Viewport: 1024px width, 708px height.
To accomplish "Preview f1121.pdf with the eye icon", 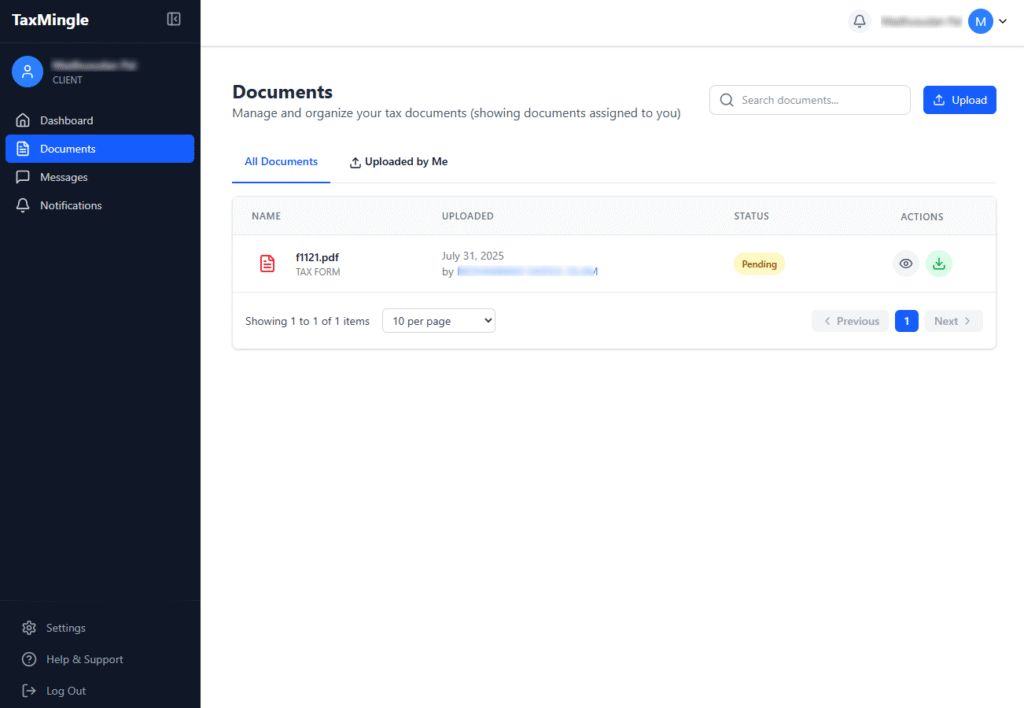I will [906, 264].
